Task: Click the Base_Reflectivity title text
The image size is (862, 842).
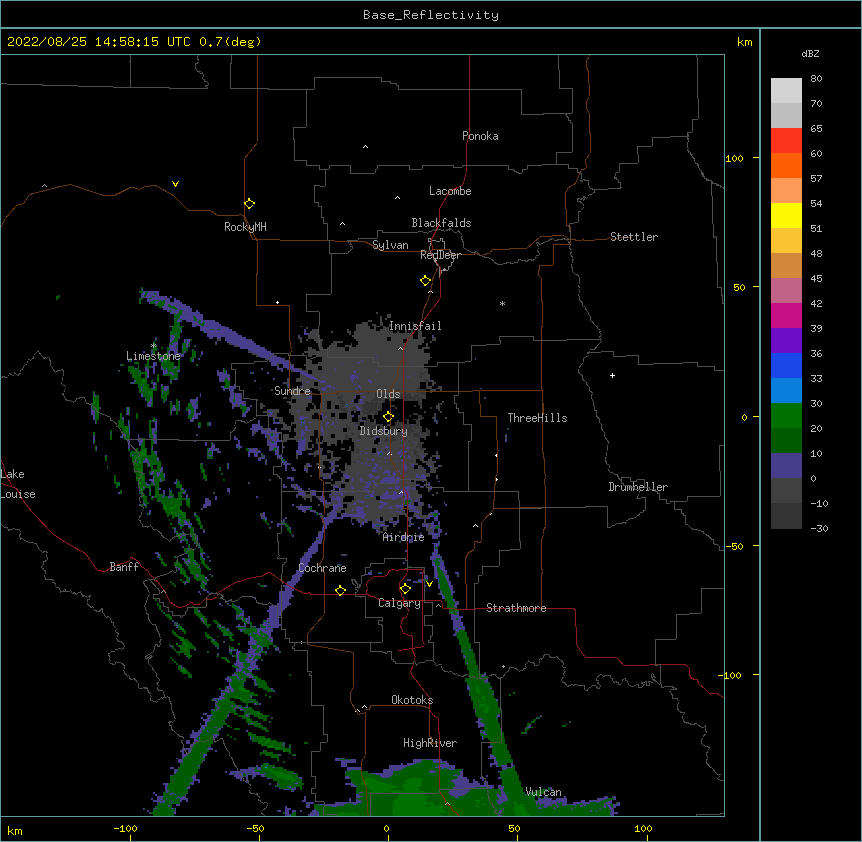Action: 431,15
